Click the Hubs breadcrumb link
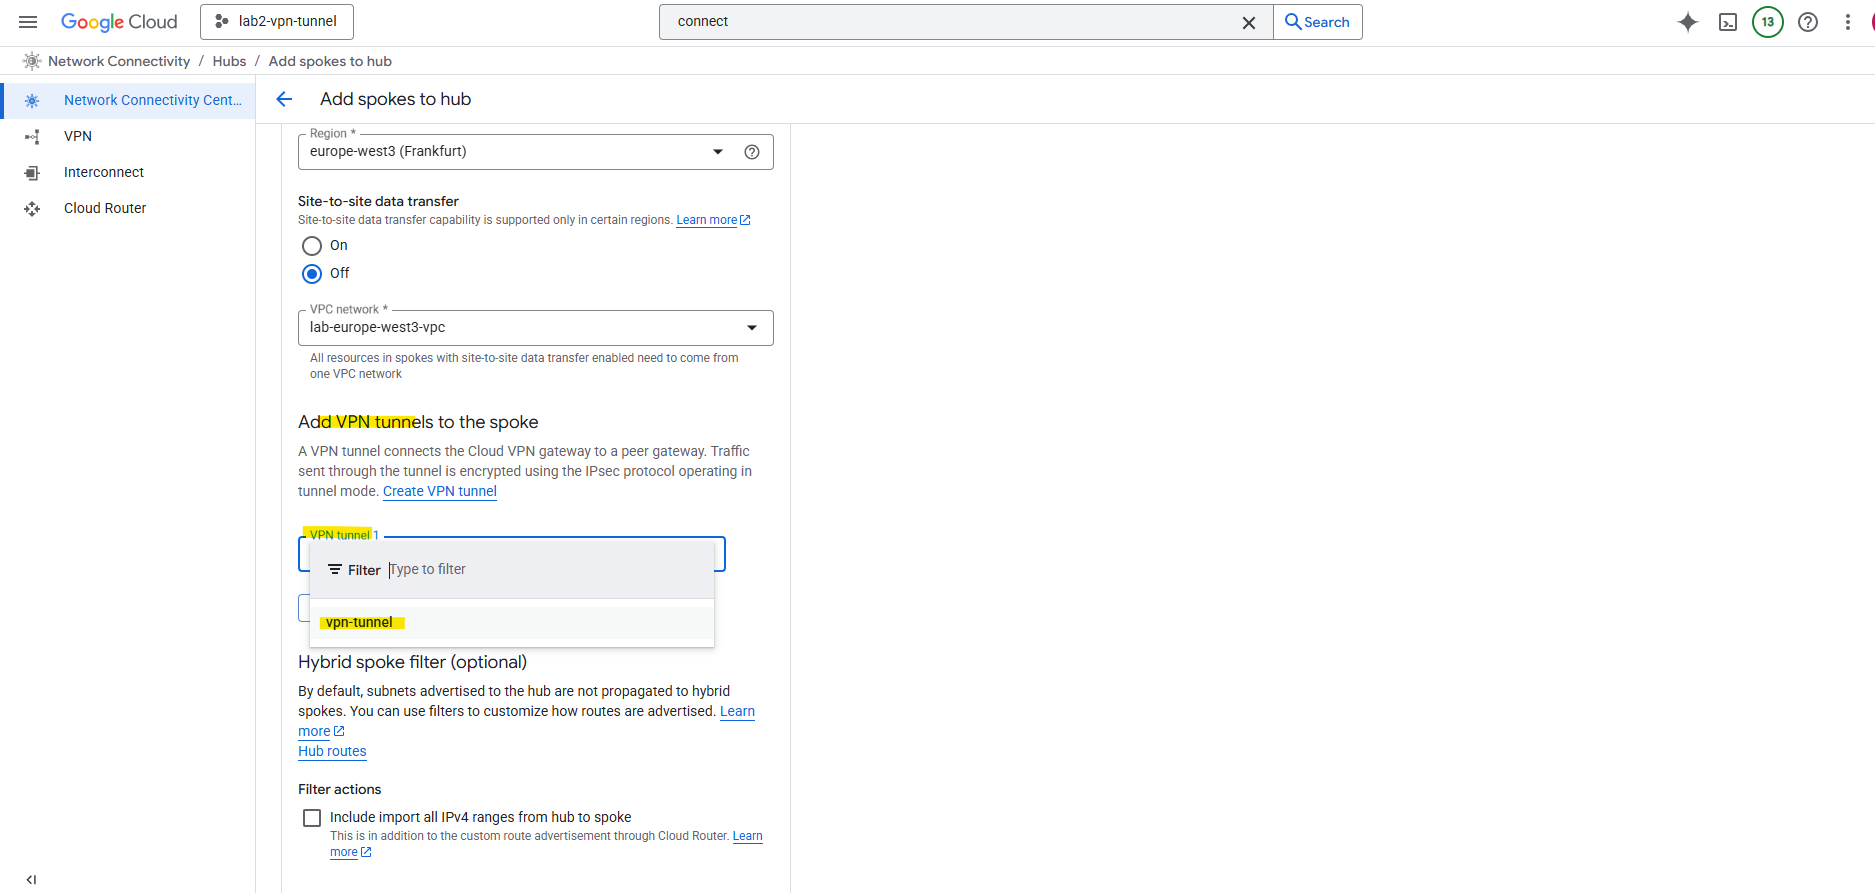The width and height of the screenshot is (1875, 893). [x=229, y=61]
